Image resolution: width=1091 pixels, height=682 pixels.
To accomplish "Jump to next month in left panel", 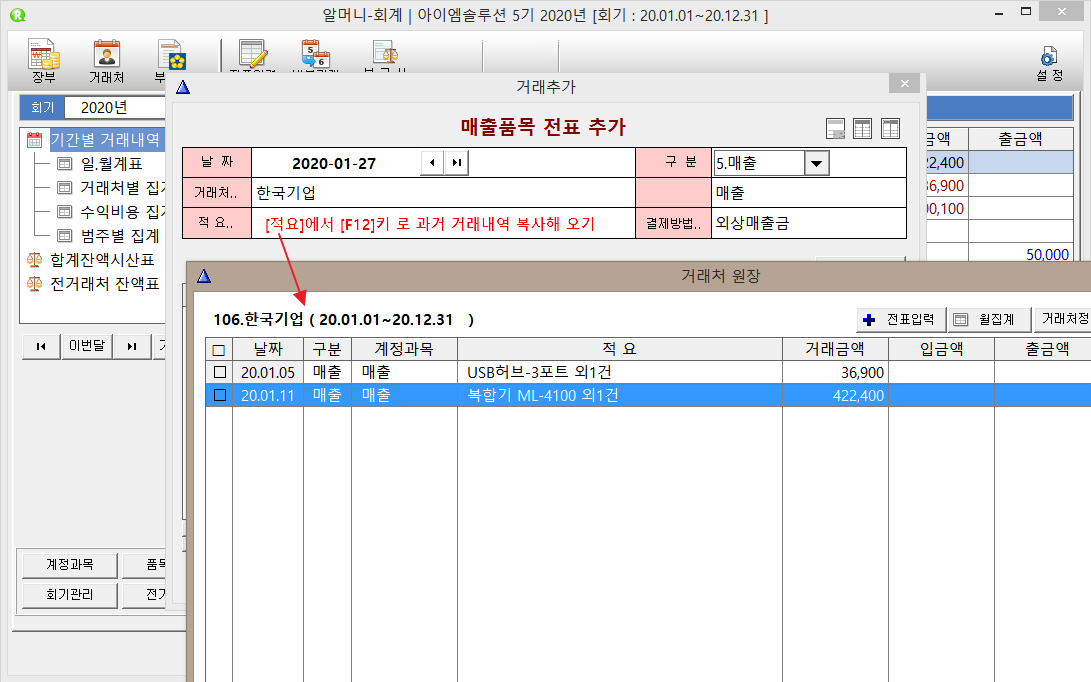I will [132, 346].
